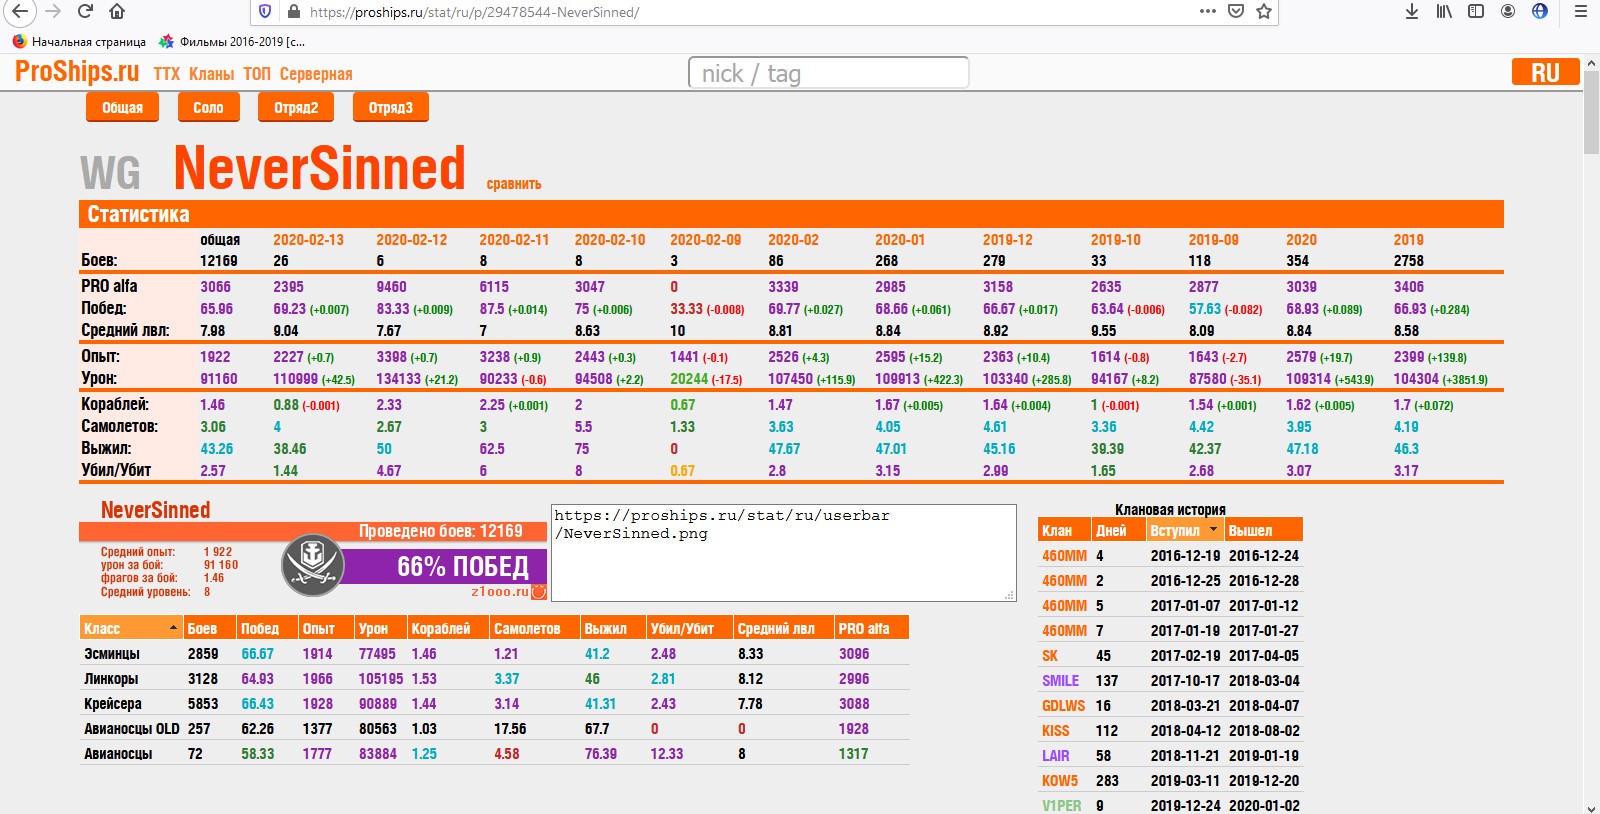1600x814 pixels.
Task: Open page actions three-dot menu
Action: coord(1208,12)
